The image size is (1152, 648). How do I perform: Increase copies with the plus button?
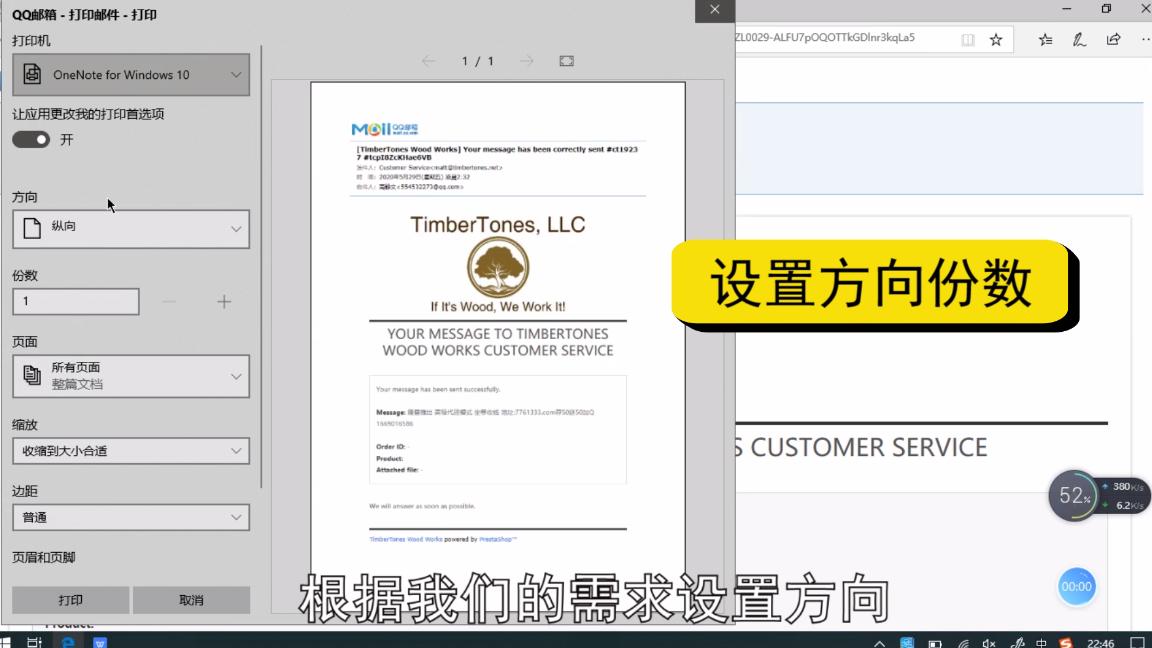[x=224, y=302]
